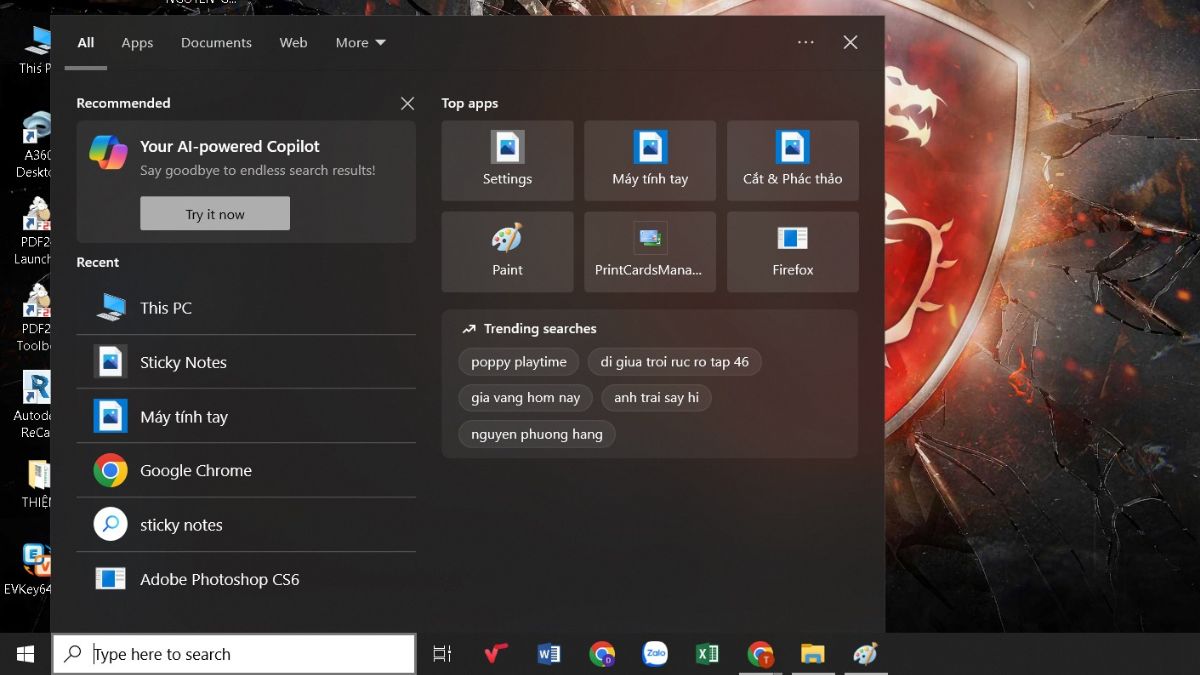Search trending topic 'nguyen phuong hang'
The height and width of the screenshot is (675, 1200).
pyautogui.click(x=537, y=434)
